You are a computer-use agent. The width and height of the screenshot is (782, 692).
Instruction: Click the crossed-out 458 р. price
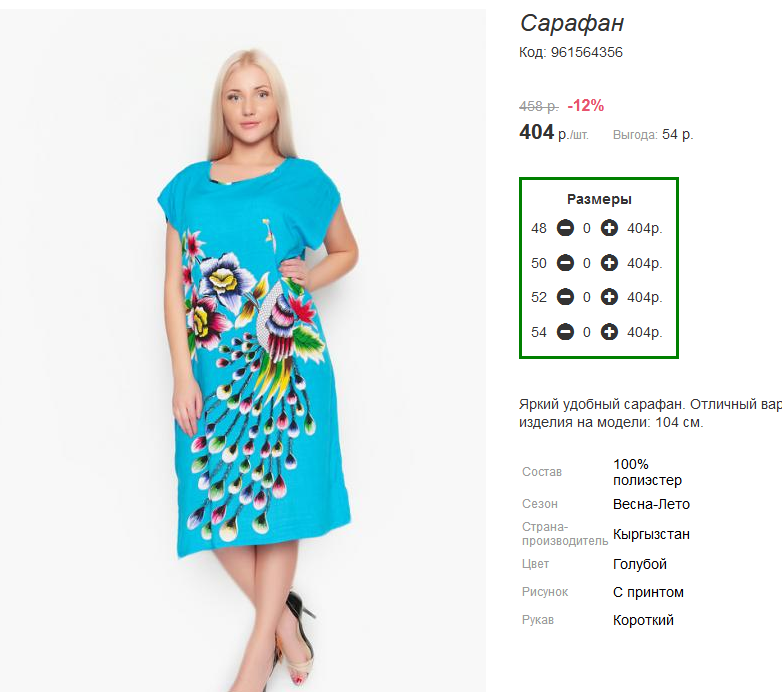coord(539,106)
